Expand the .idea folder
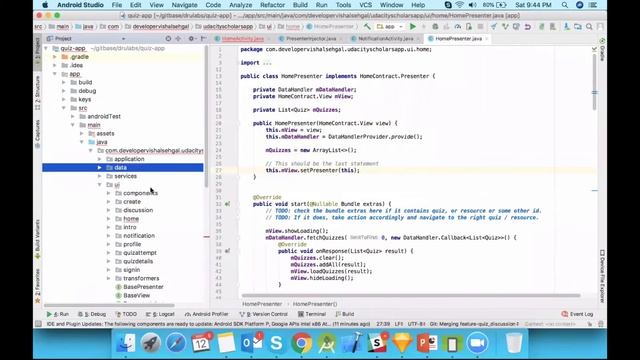 coord(55,65)
